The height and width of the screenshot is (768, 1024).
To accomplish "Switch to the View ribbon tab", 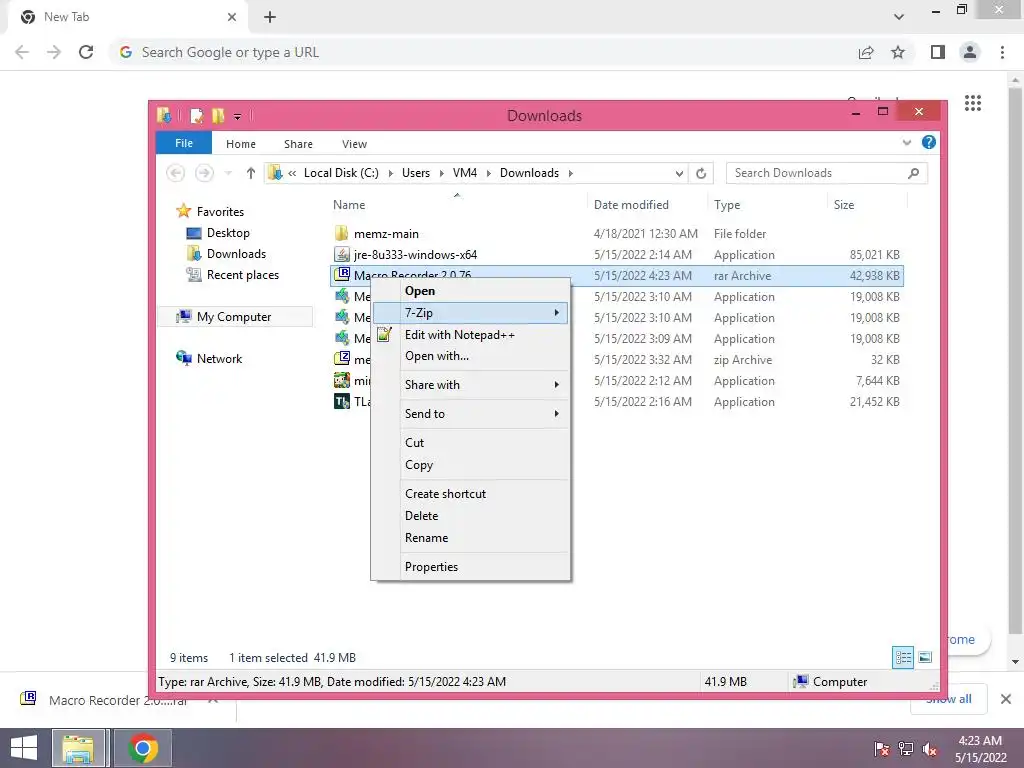I will point(354,144).
